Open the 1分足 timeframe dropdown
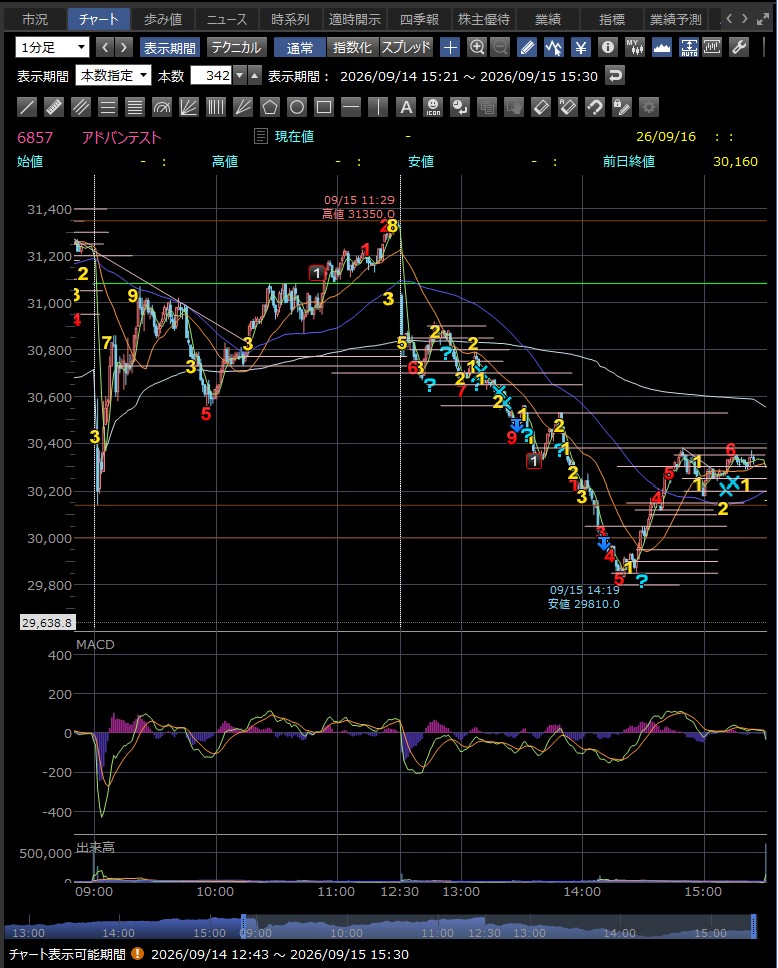Viewport: 778px width, 968px height. point(52,48)
